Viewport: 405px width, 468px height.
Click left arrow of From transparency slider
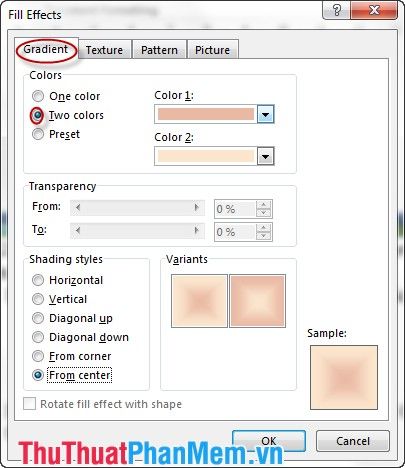78,208
